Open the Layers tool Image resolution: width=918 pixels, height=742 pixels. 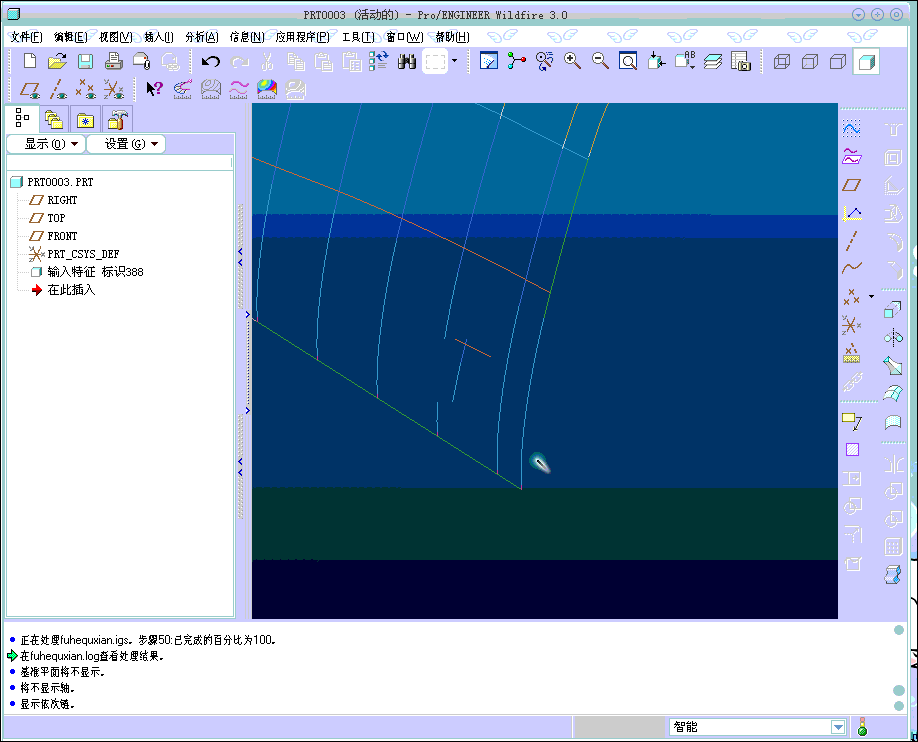click(713, 61)
